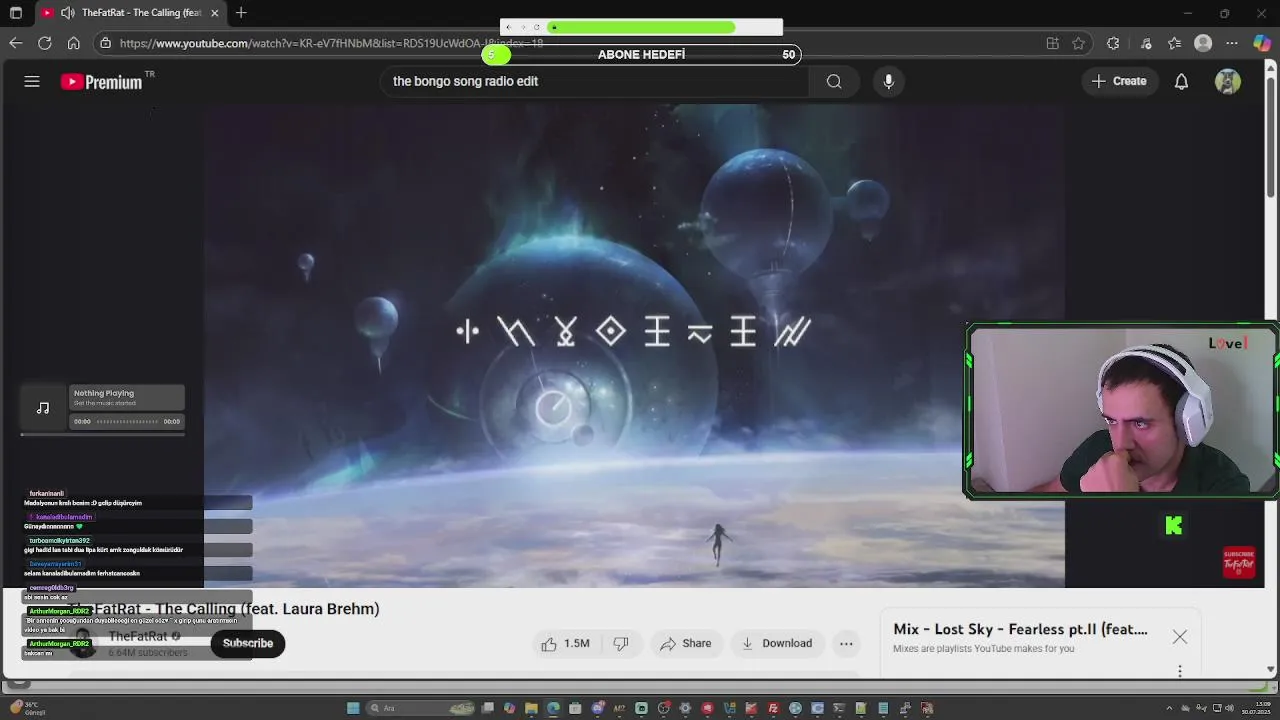
Task: Add this page to favorites star
Action: tap(1078, 43)
